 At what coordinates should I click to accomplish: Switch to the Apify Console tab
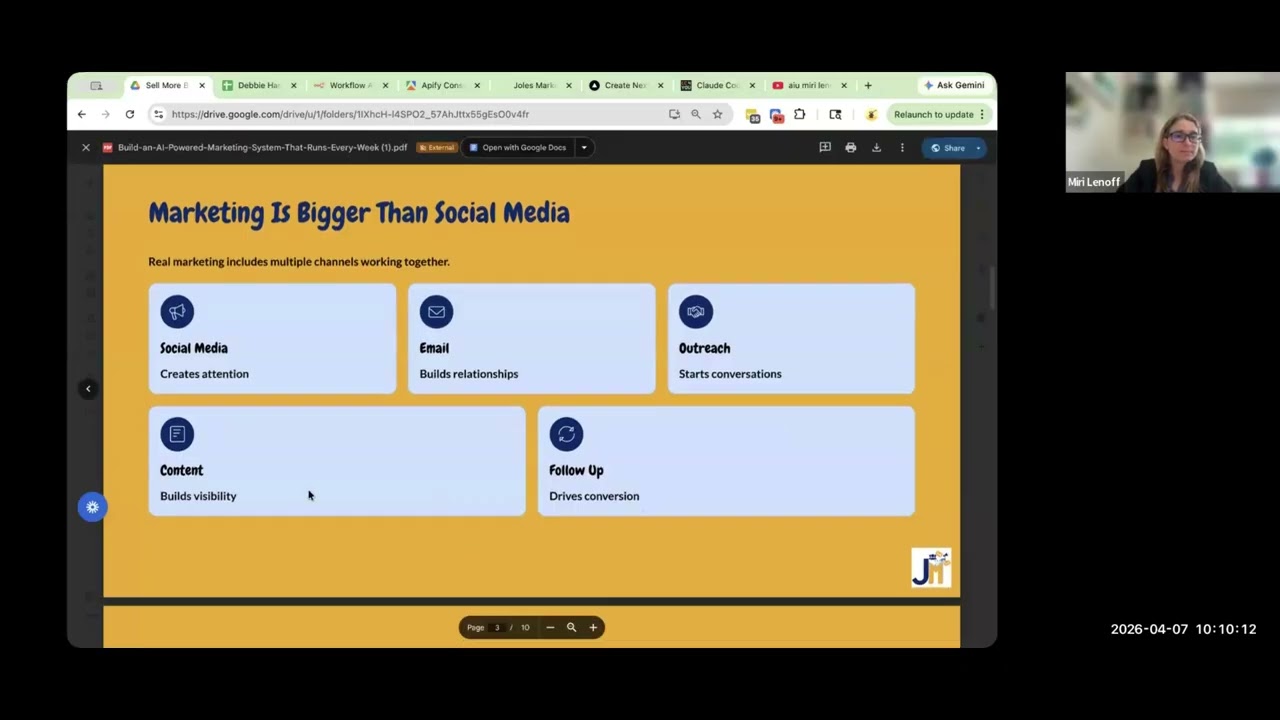click(x=440, y=86)
